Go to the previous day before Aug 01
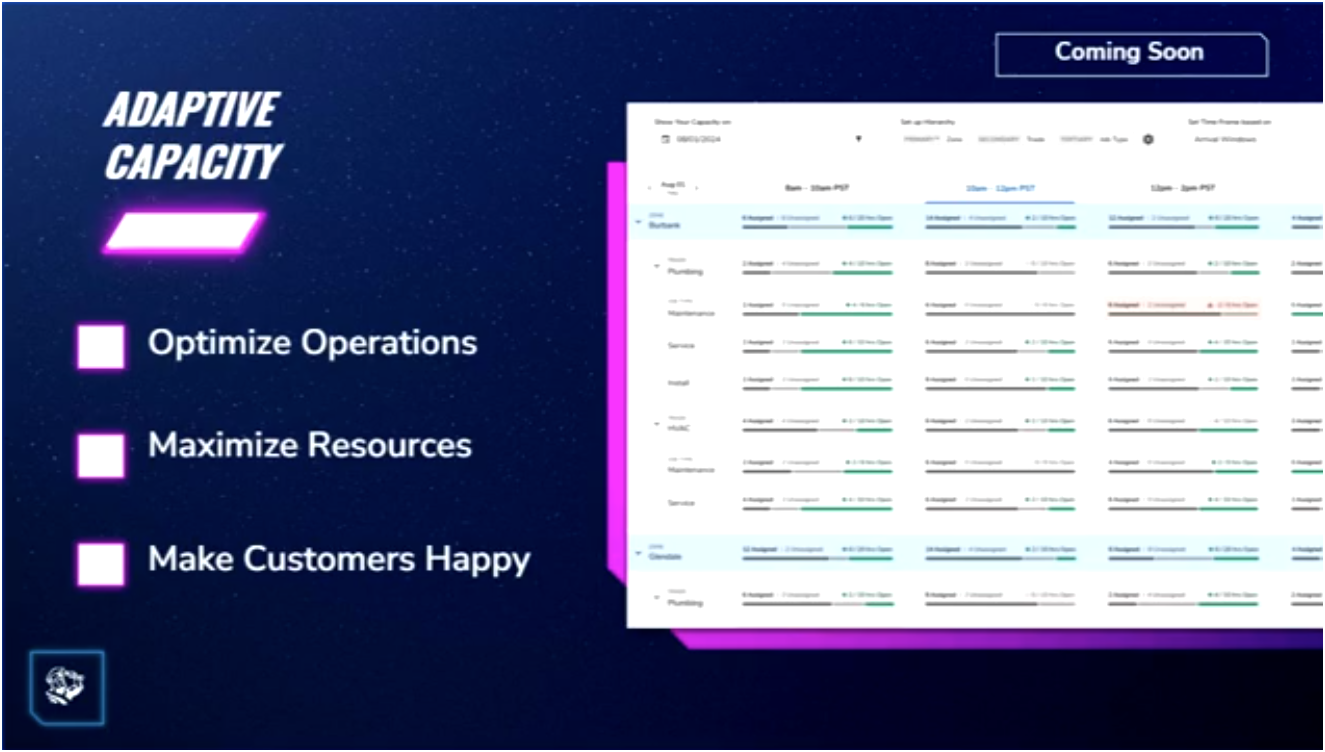 (x=650, y=187)
